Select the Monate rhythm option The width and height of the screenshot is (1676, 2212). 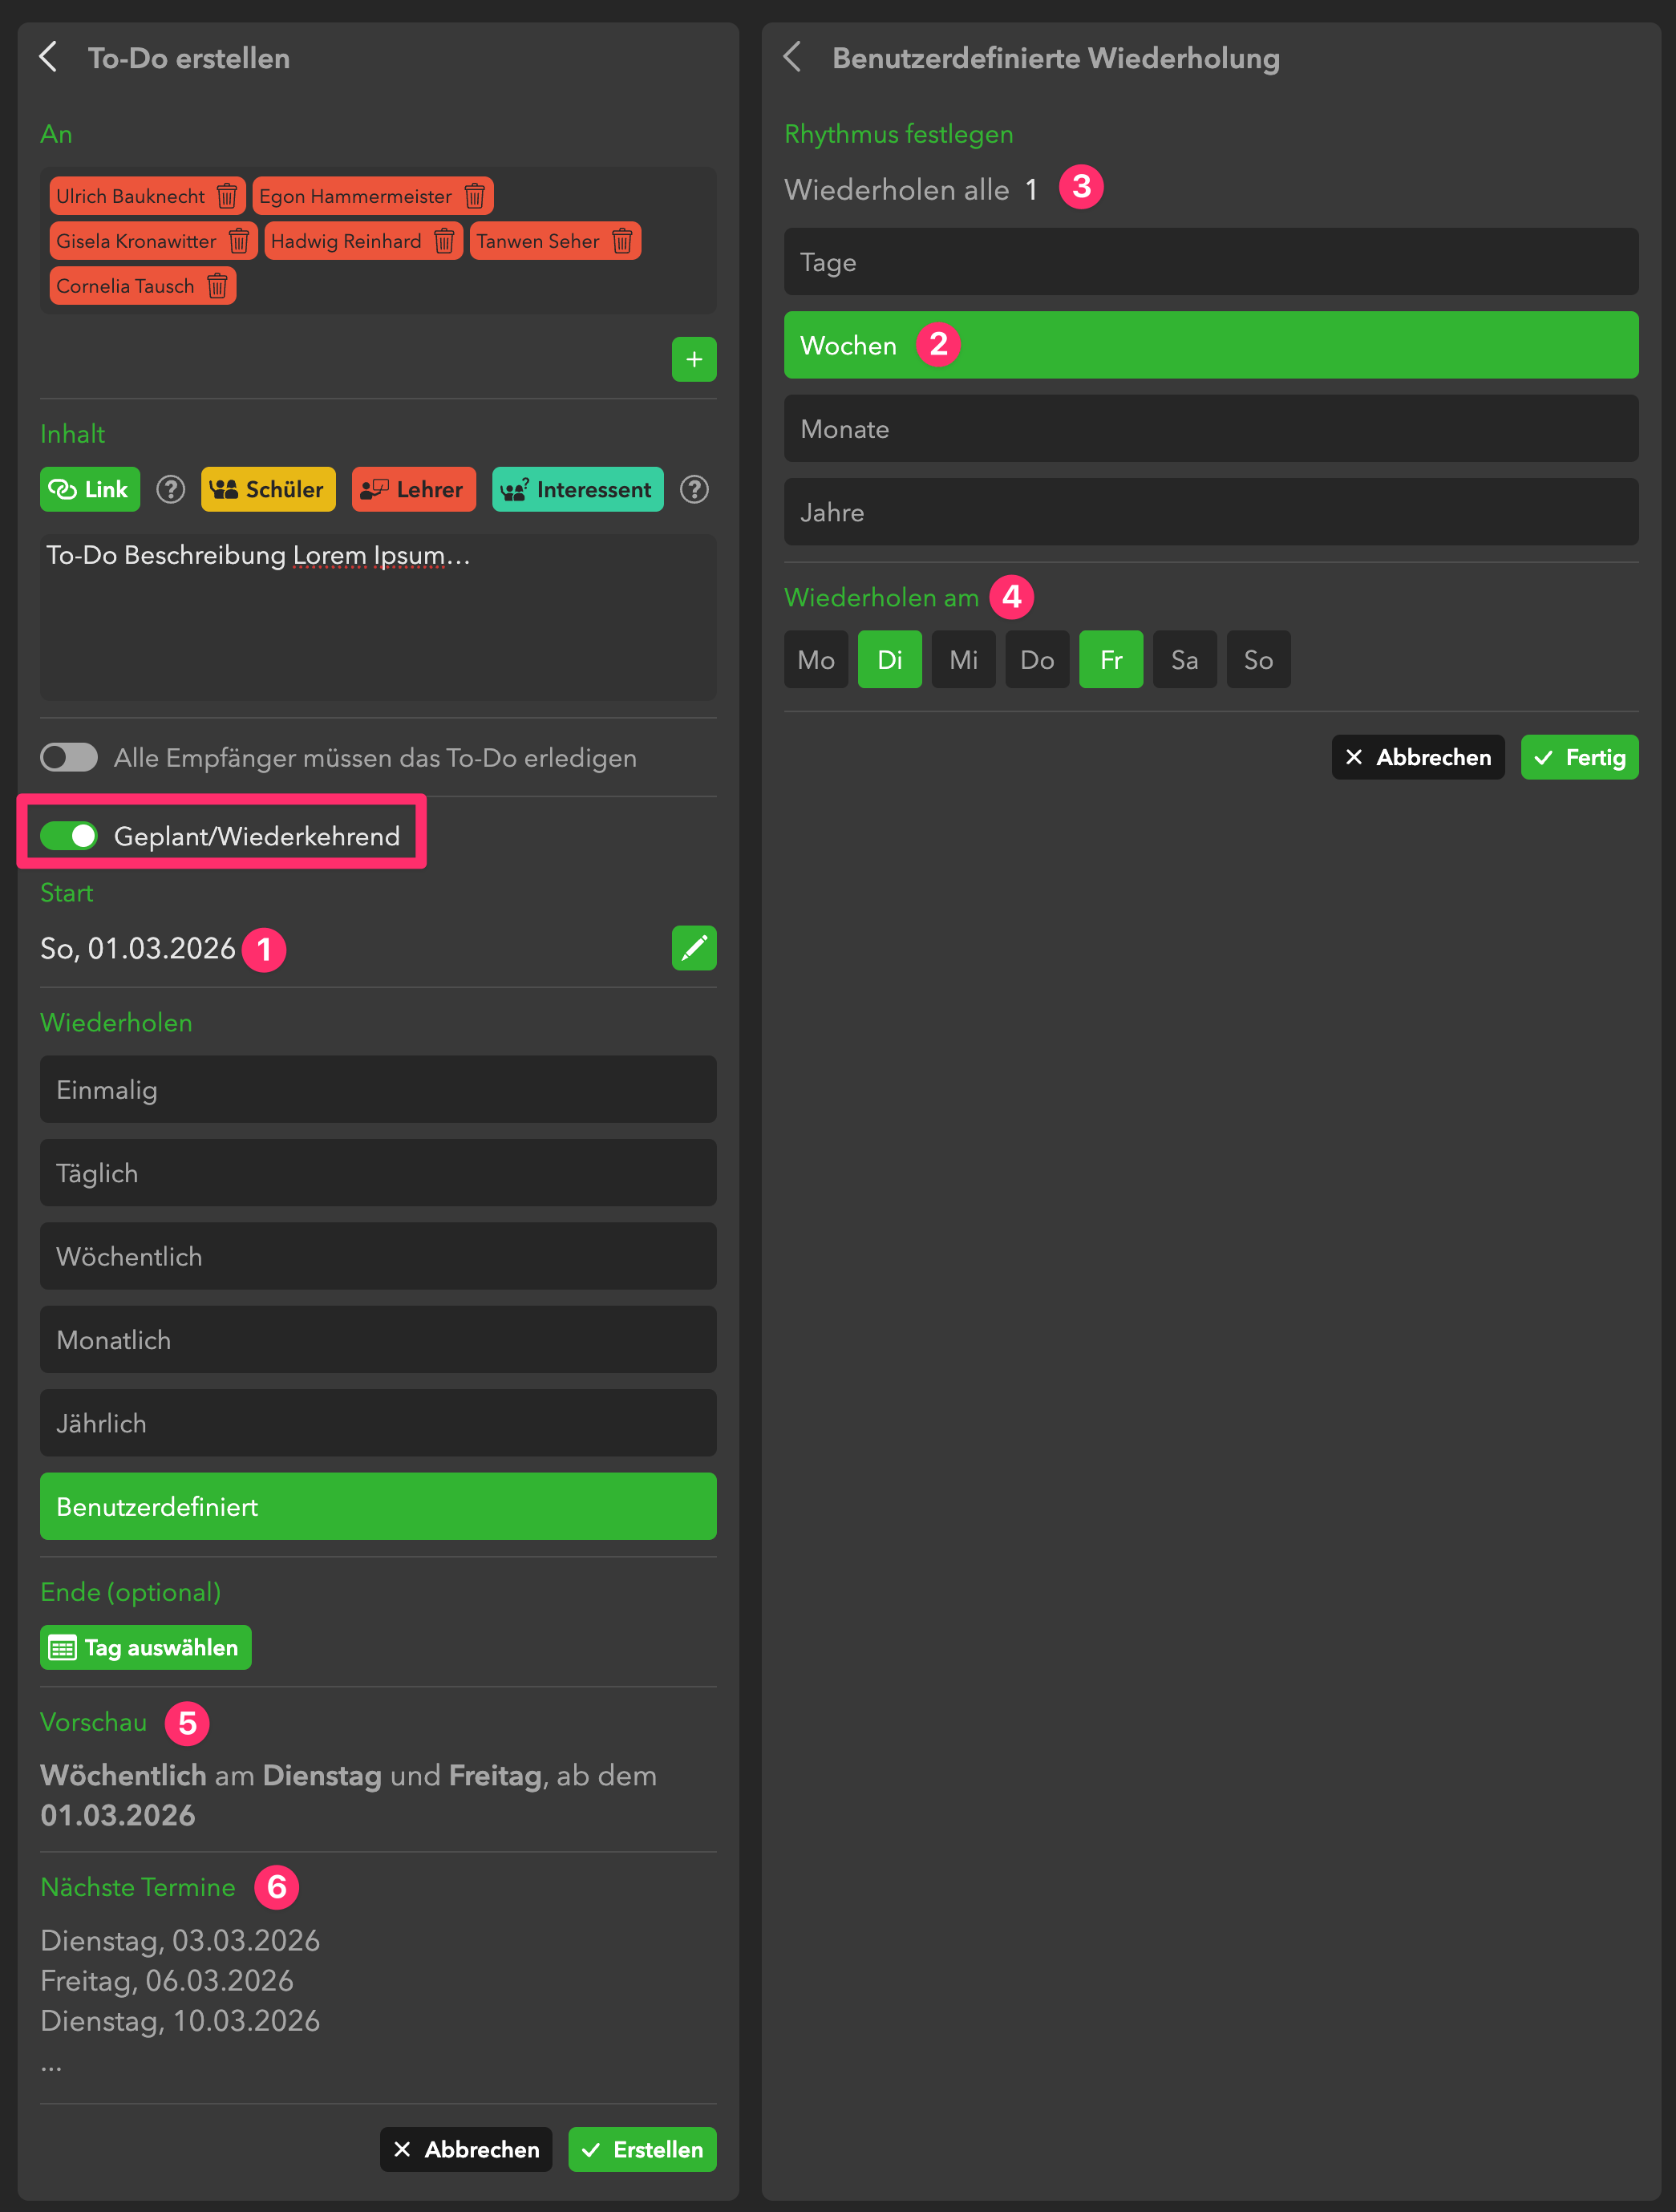[x=1210, y=429]
